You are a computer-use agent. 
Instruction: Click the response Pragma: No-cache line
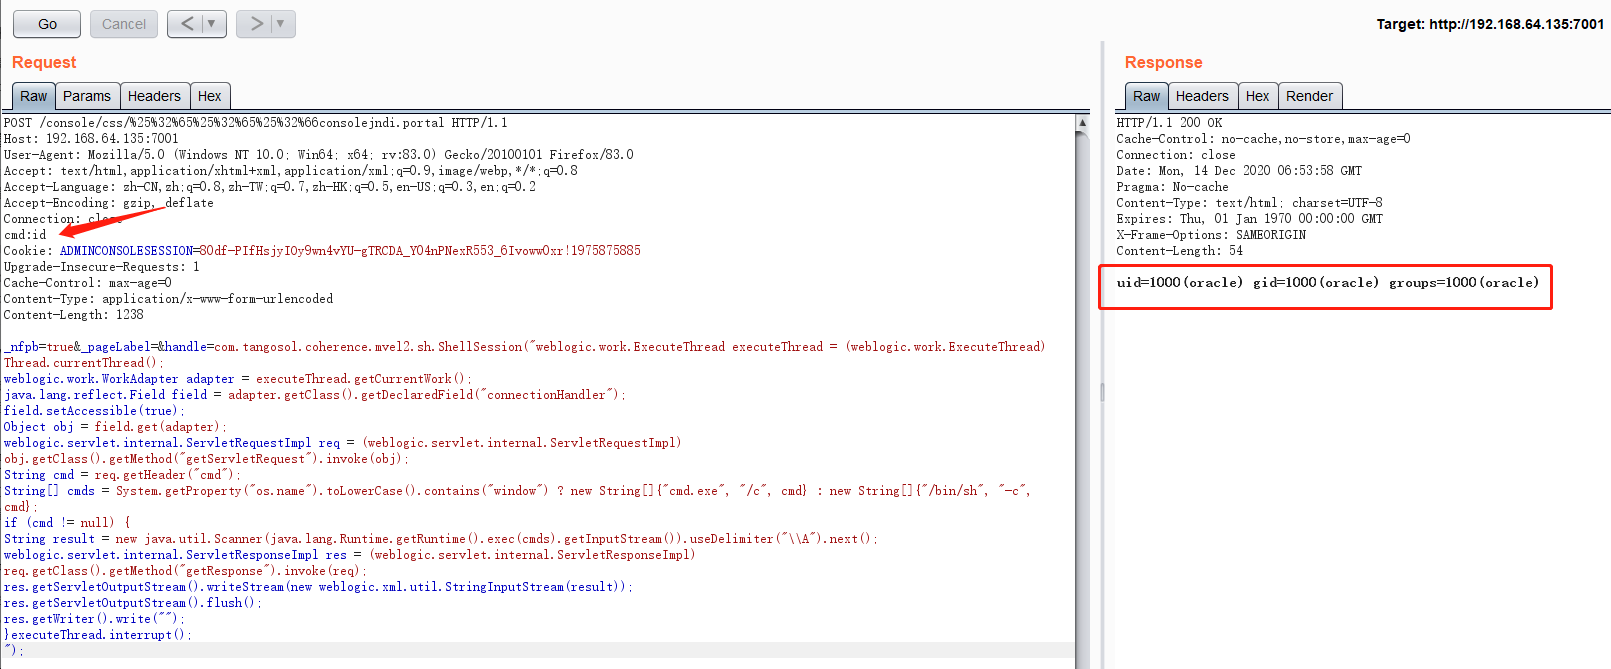(1172, 187)
